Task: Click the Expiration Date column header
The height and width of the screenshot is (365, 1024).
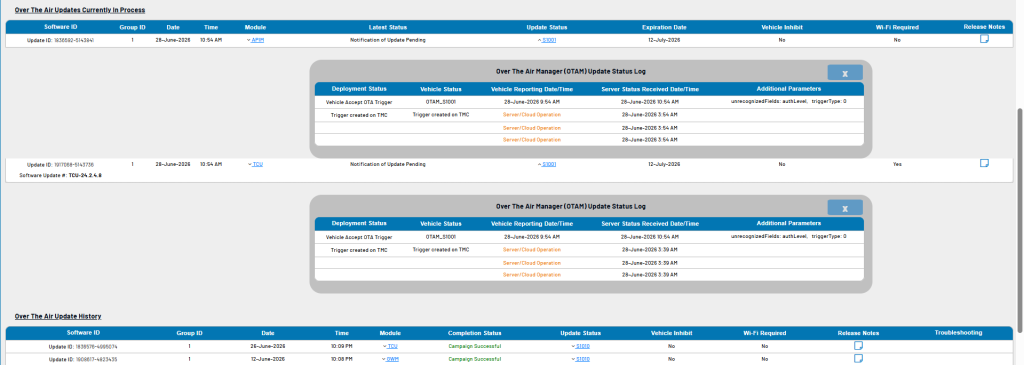Action: (664, 27)
